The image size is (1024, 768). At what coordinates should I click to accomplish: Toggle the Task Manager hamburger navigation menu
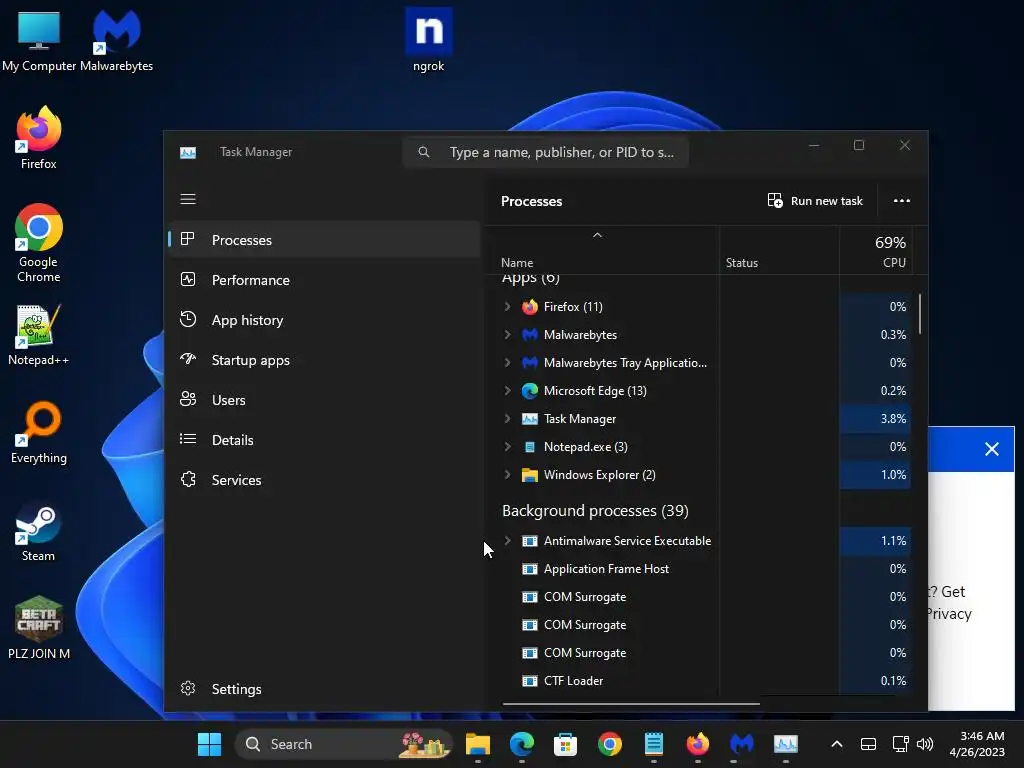tap(188, 199)
